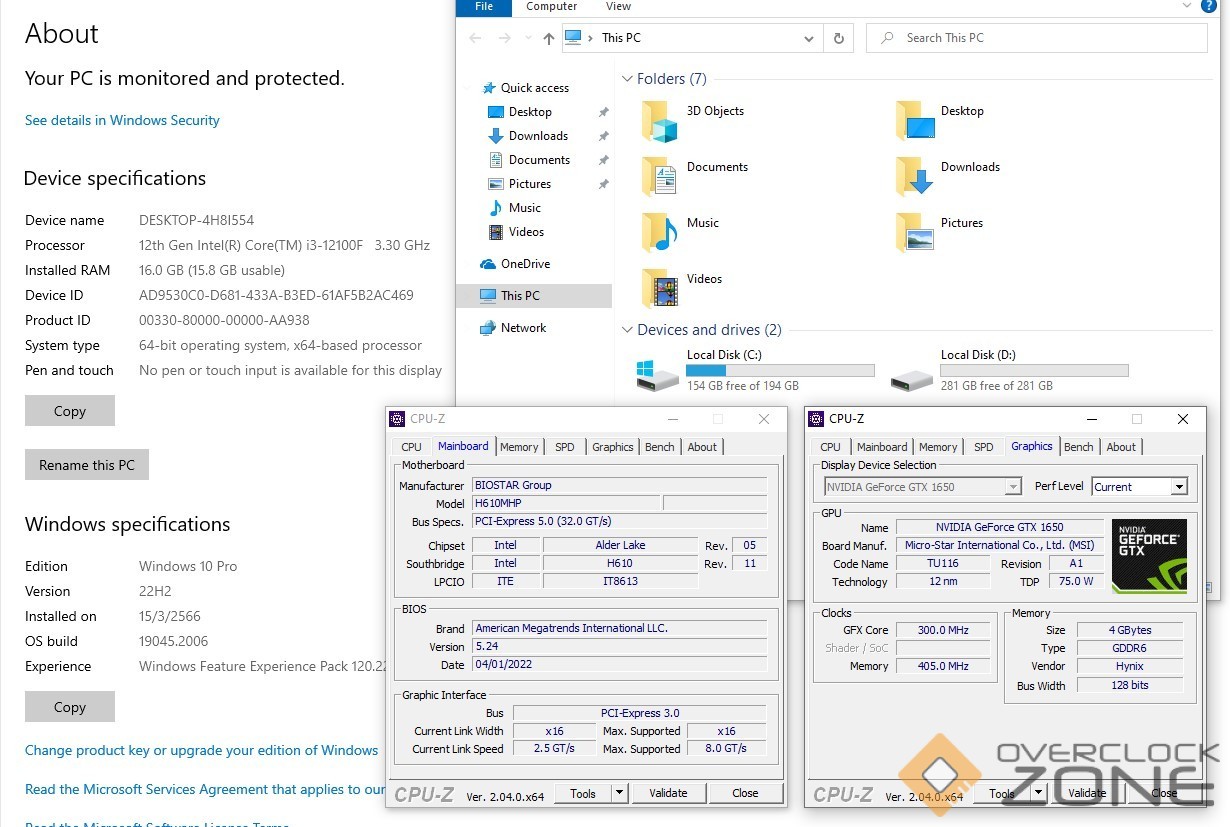The width and height of the screenshot is (1230, 827).
Task: Open the address bar history dropdown
Action: pyautogui.click(x=809, y=39)
